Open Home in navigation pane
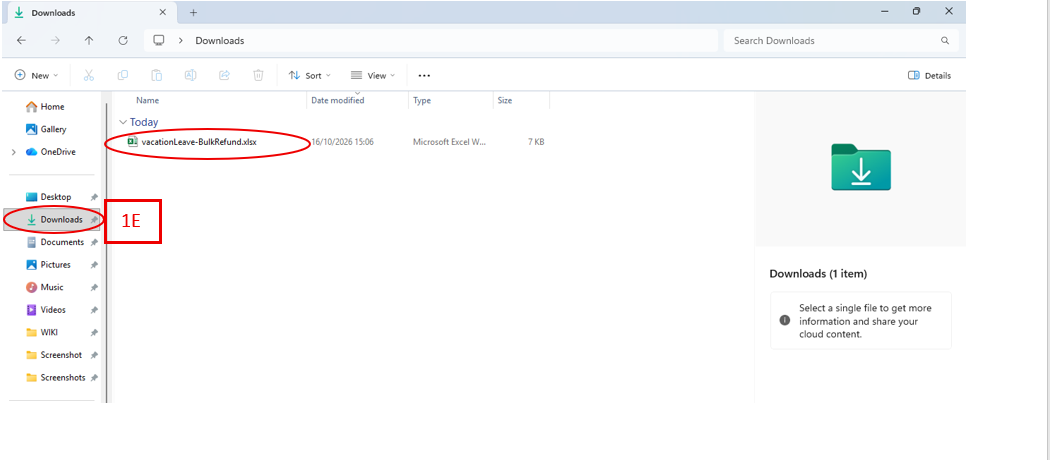 (52, 106)
